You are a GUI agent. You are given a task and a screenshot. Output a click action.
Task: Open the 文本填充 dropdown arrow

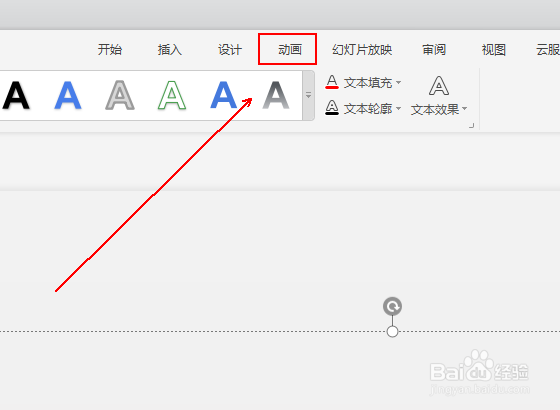[x=399, y=82]
